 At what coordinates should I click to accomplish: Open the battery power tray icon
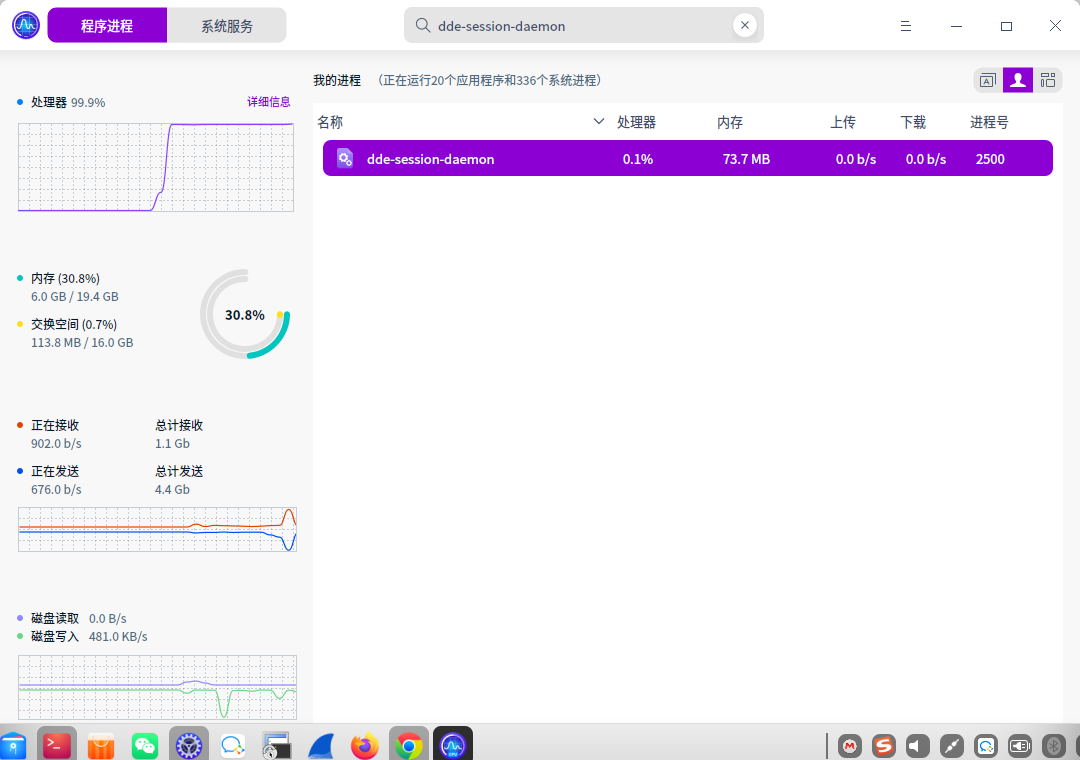point(1019,746)
